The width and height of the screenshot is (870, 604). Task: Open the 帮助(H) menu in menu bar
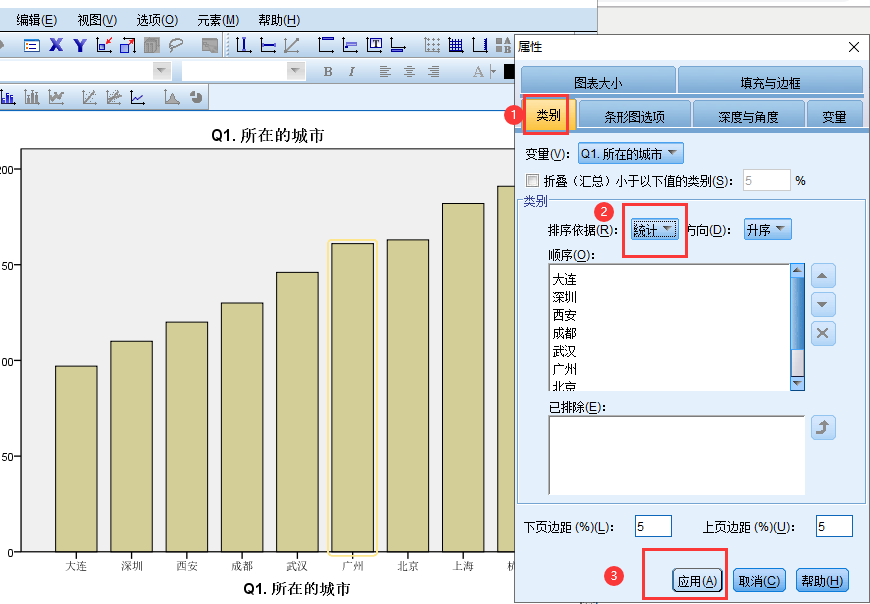(x=279, y=21)
